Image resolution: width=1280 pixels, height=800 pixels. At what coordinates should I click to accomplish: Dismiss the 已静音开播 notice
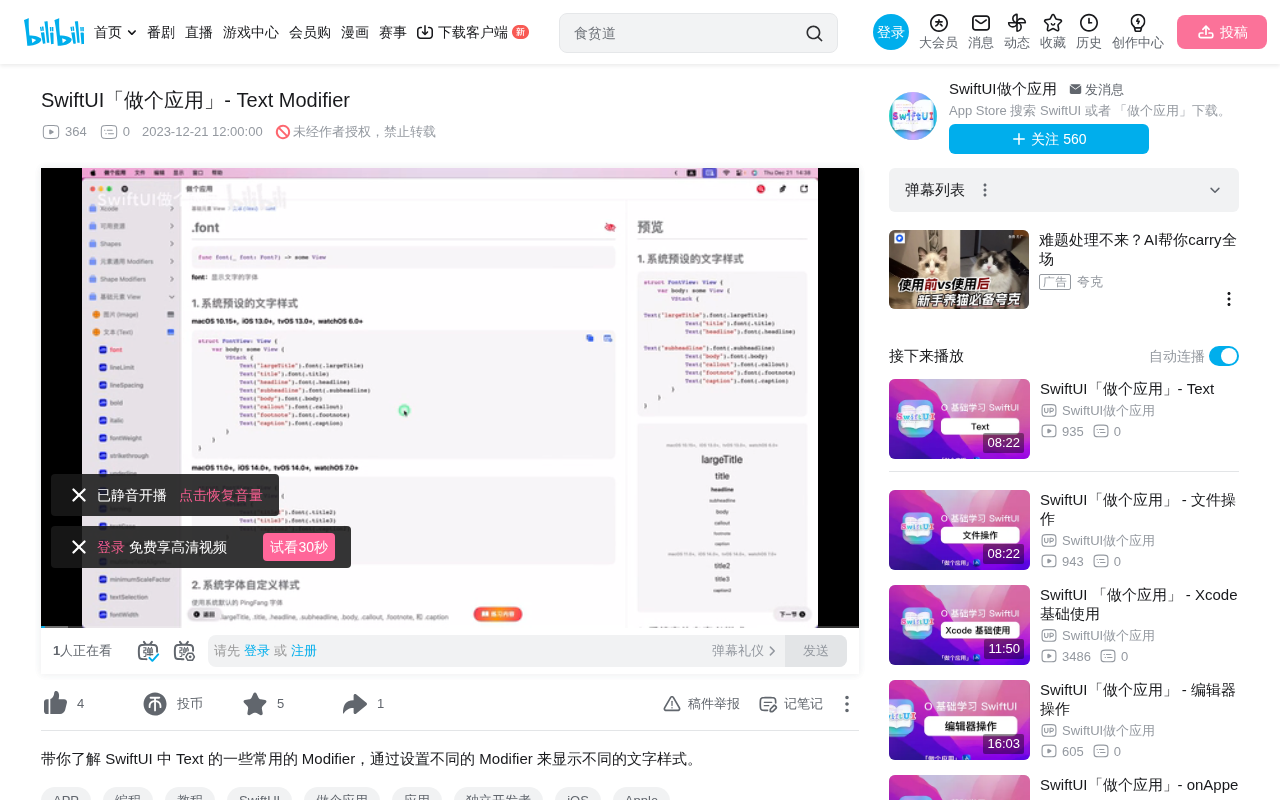[x=79, y=495]
